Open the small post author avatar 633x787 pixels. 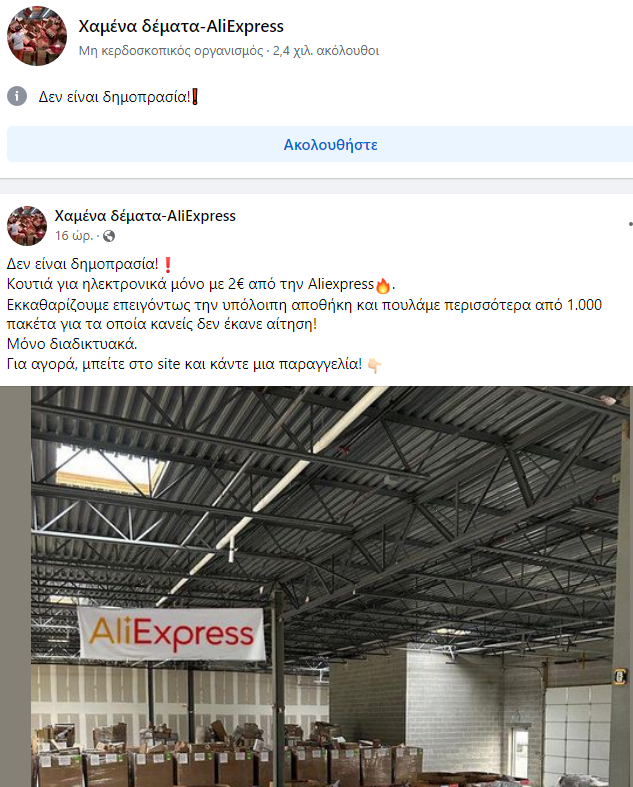click(27, 225)
